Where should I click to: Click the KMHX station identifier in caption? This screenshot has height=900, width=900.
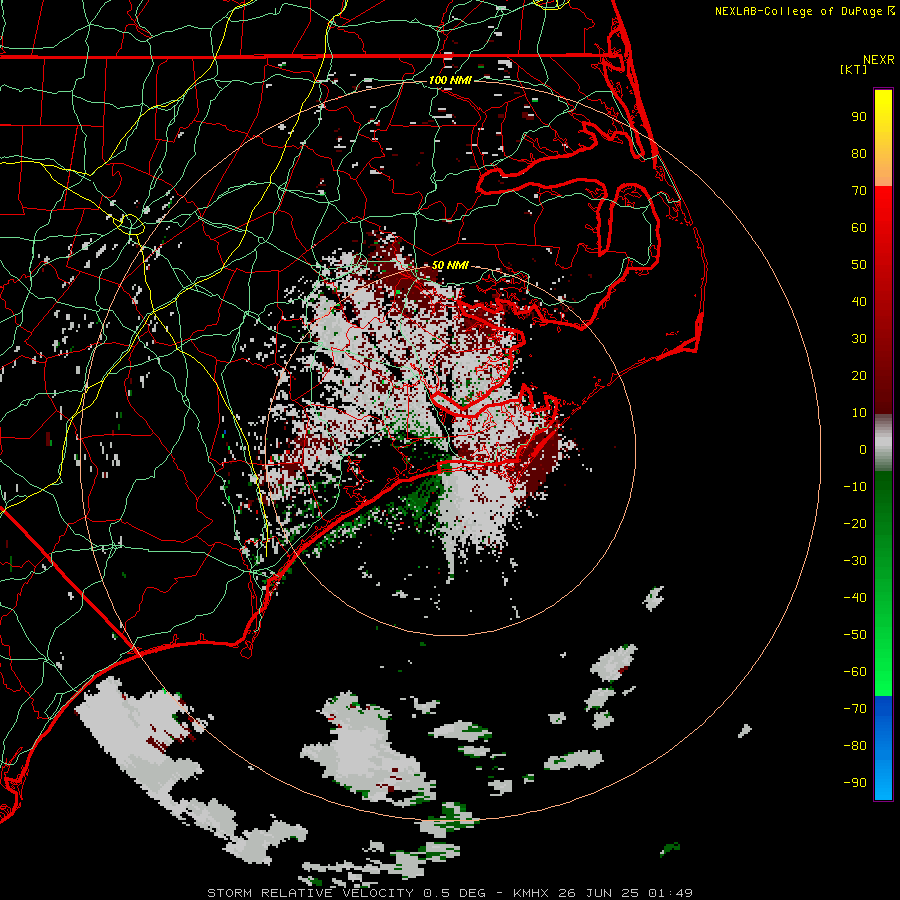[x=531, y=893]
